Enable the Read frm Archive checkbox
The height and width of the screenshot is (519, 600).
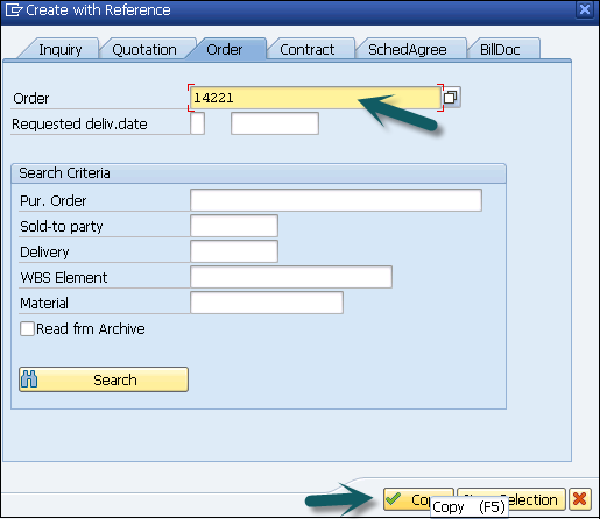click(27, 329)
